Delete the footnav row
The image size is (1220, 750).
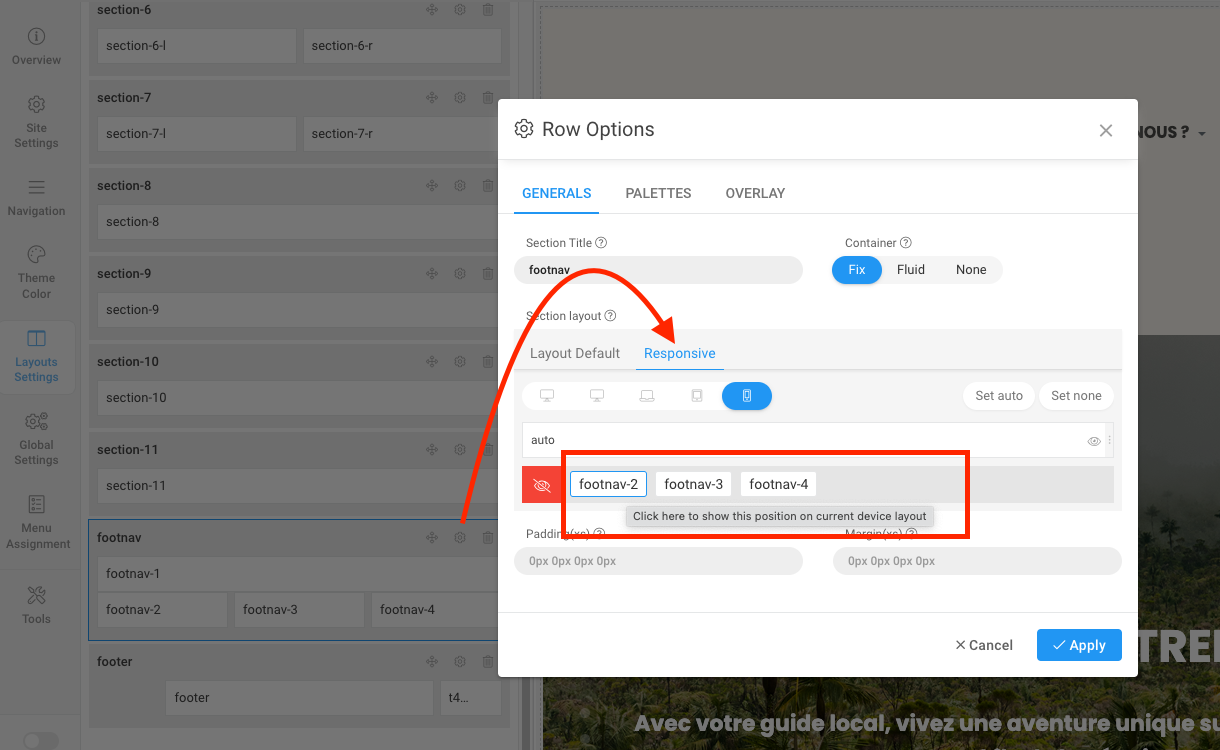[x=488, y=538]
